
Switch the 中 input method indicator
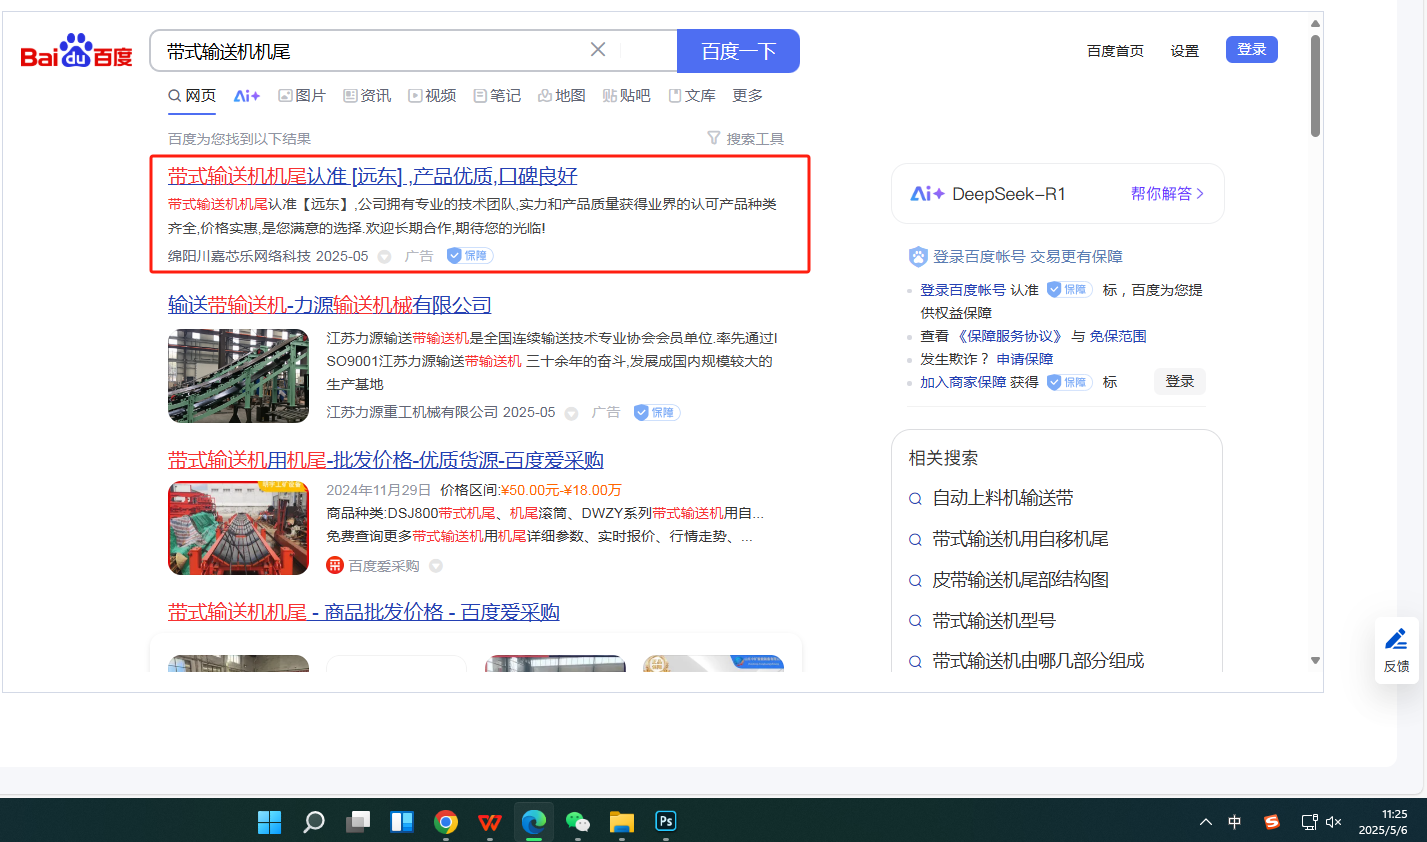click(1235, 822)
